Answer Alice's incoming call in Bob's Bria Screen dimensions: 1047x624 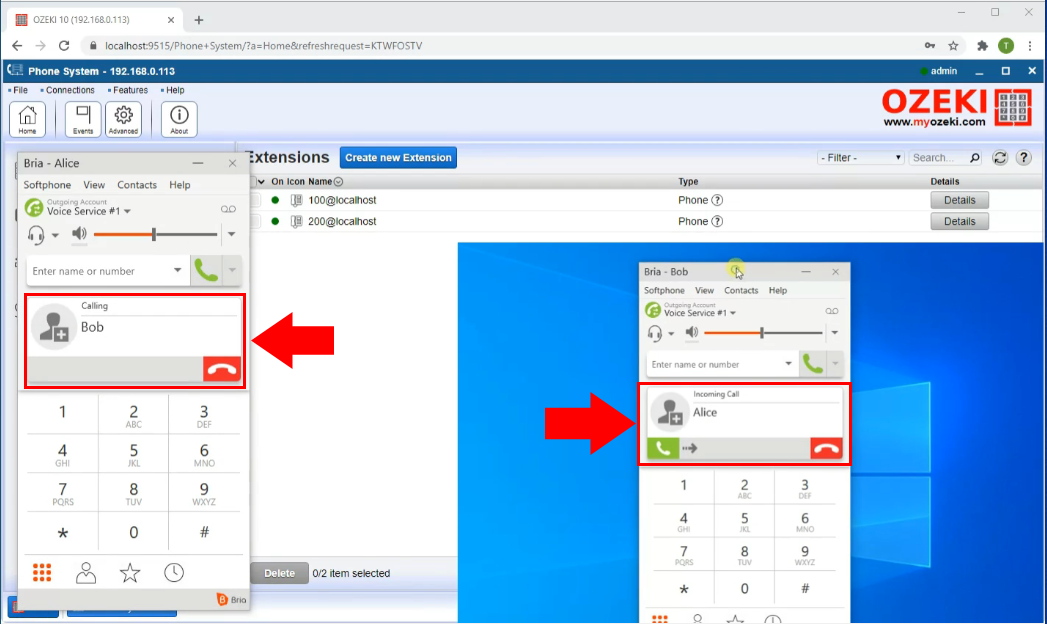pyautogui.click(x=663, y=448)
